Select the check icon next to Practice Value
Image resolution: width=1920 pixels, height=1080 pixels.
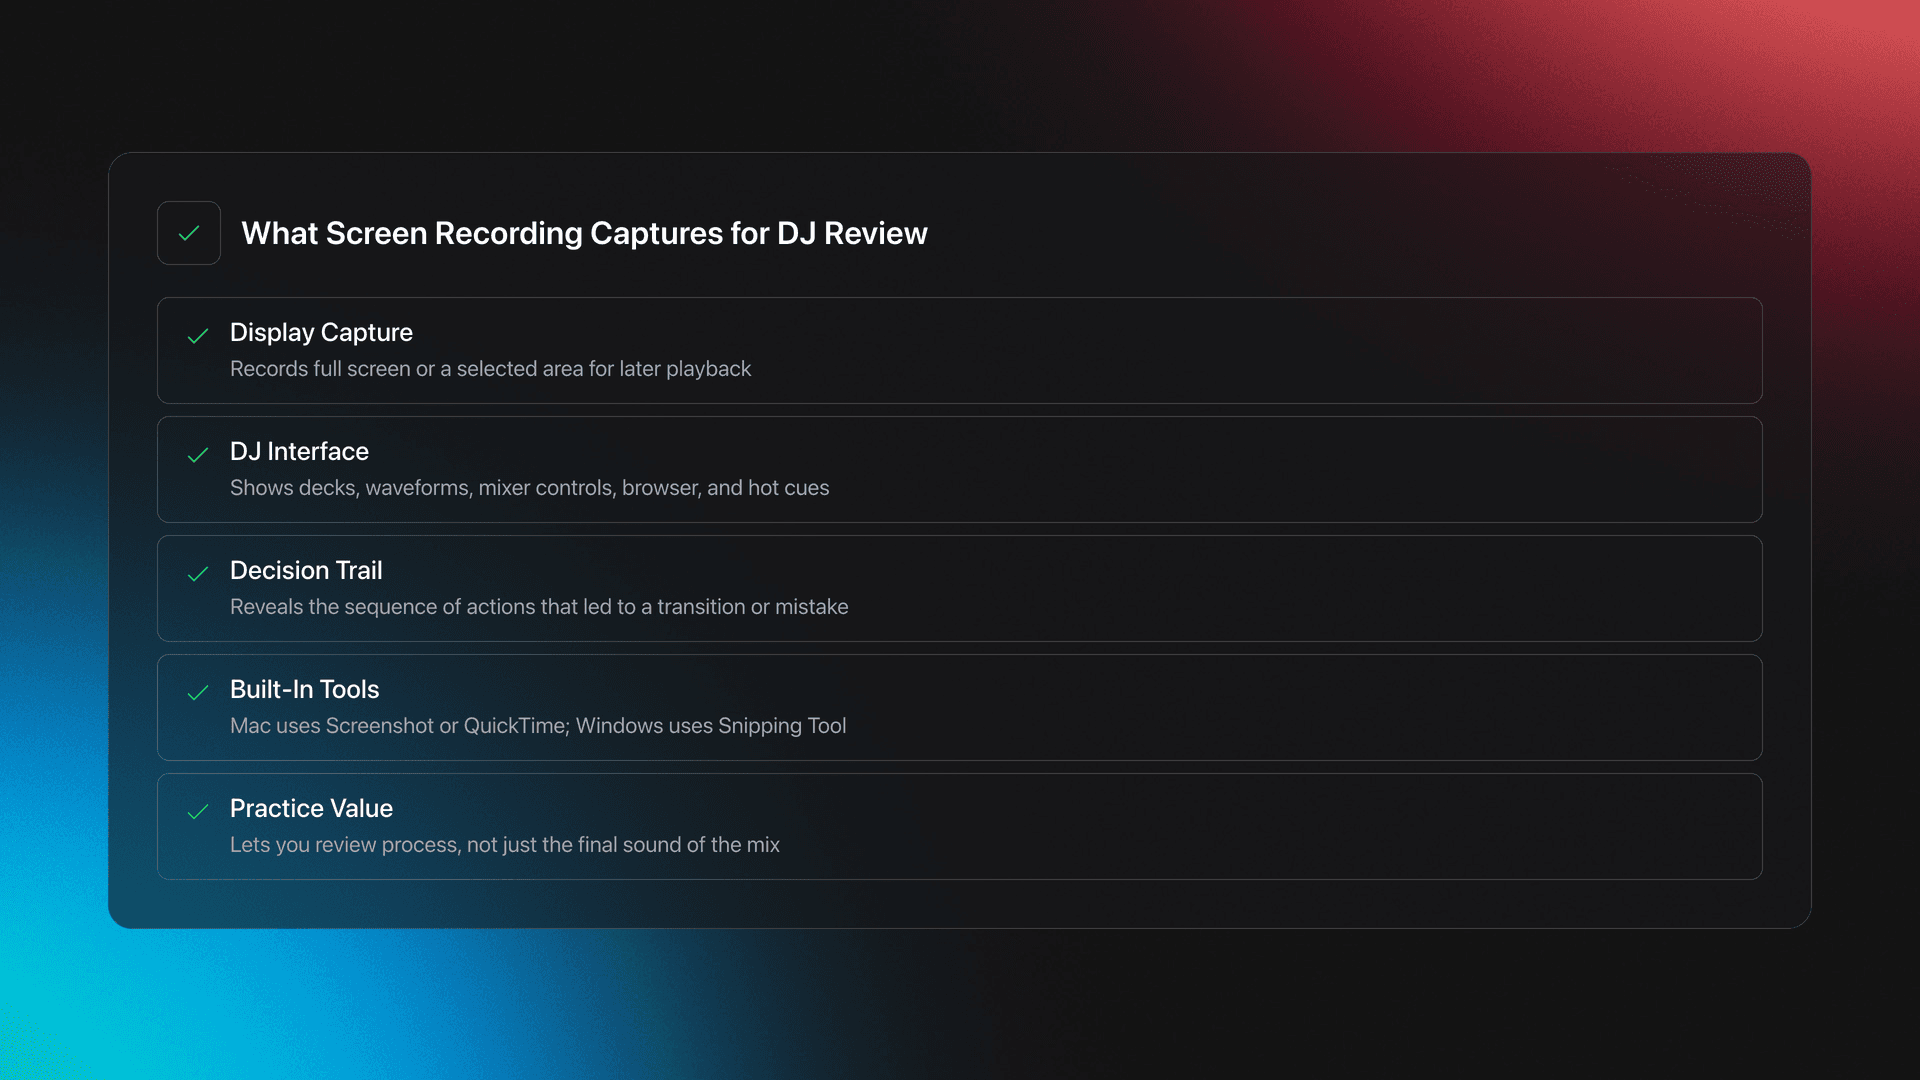(x=199, y=813)
